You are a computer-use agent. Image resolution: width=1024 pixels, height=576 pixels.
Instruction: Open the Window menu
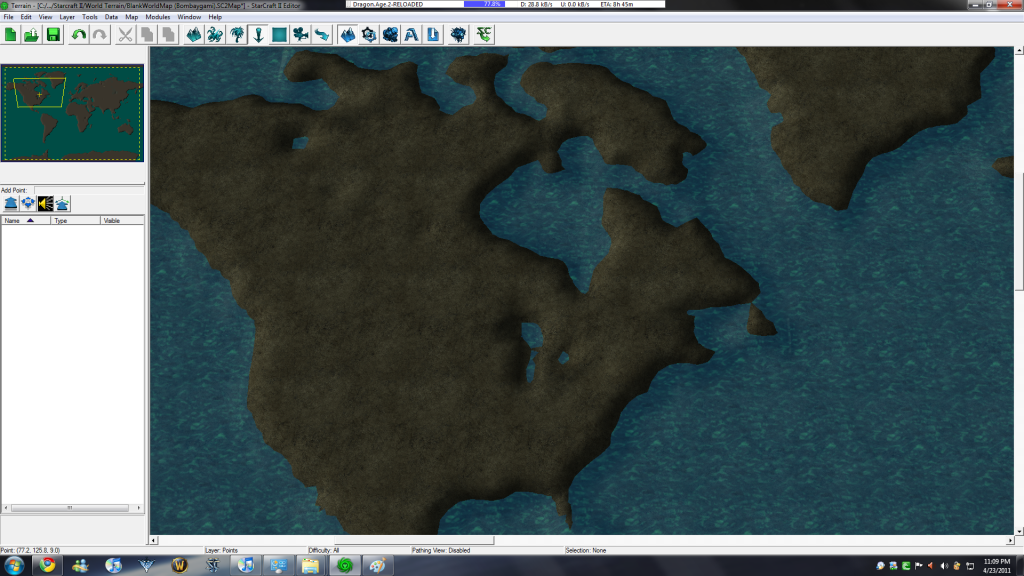tap(189, 17)
